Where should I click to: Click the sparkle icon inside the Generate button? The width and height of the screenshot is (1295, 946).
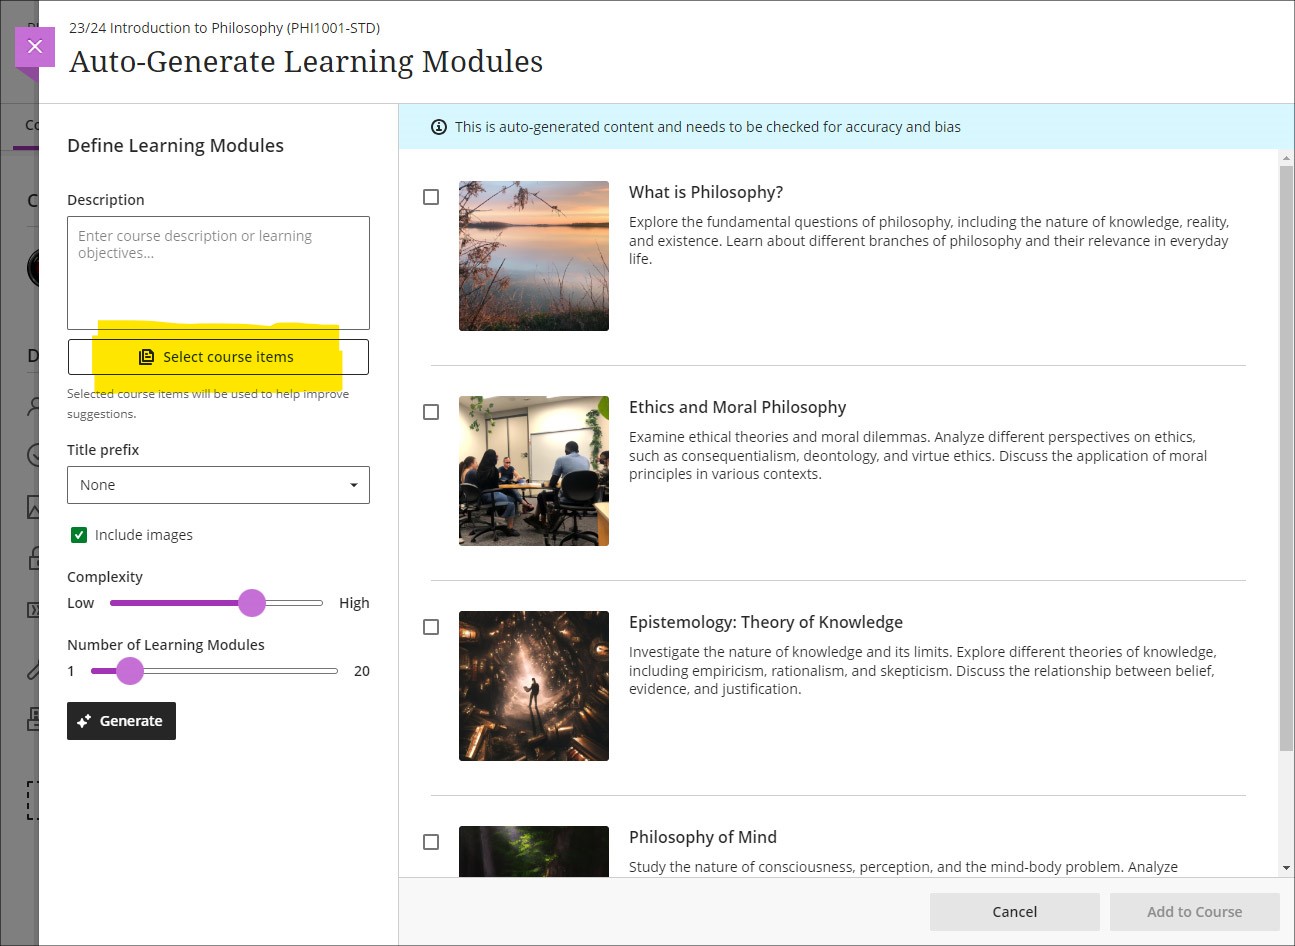82,720
